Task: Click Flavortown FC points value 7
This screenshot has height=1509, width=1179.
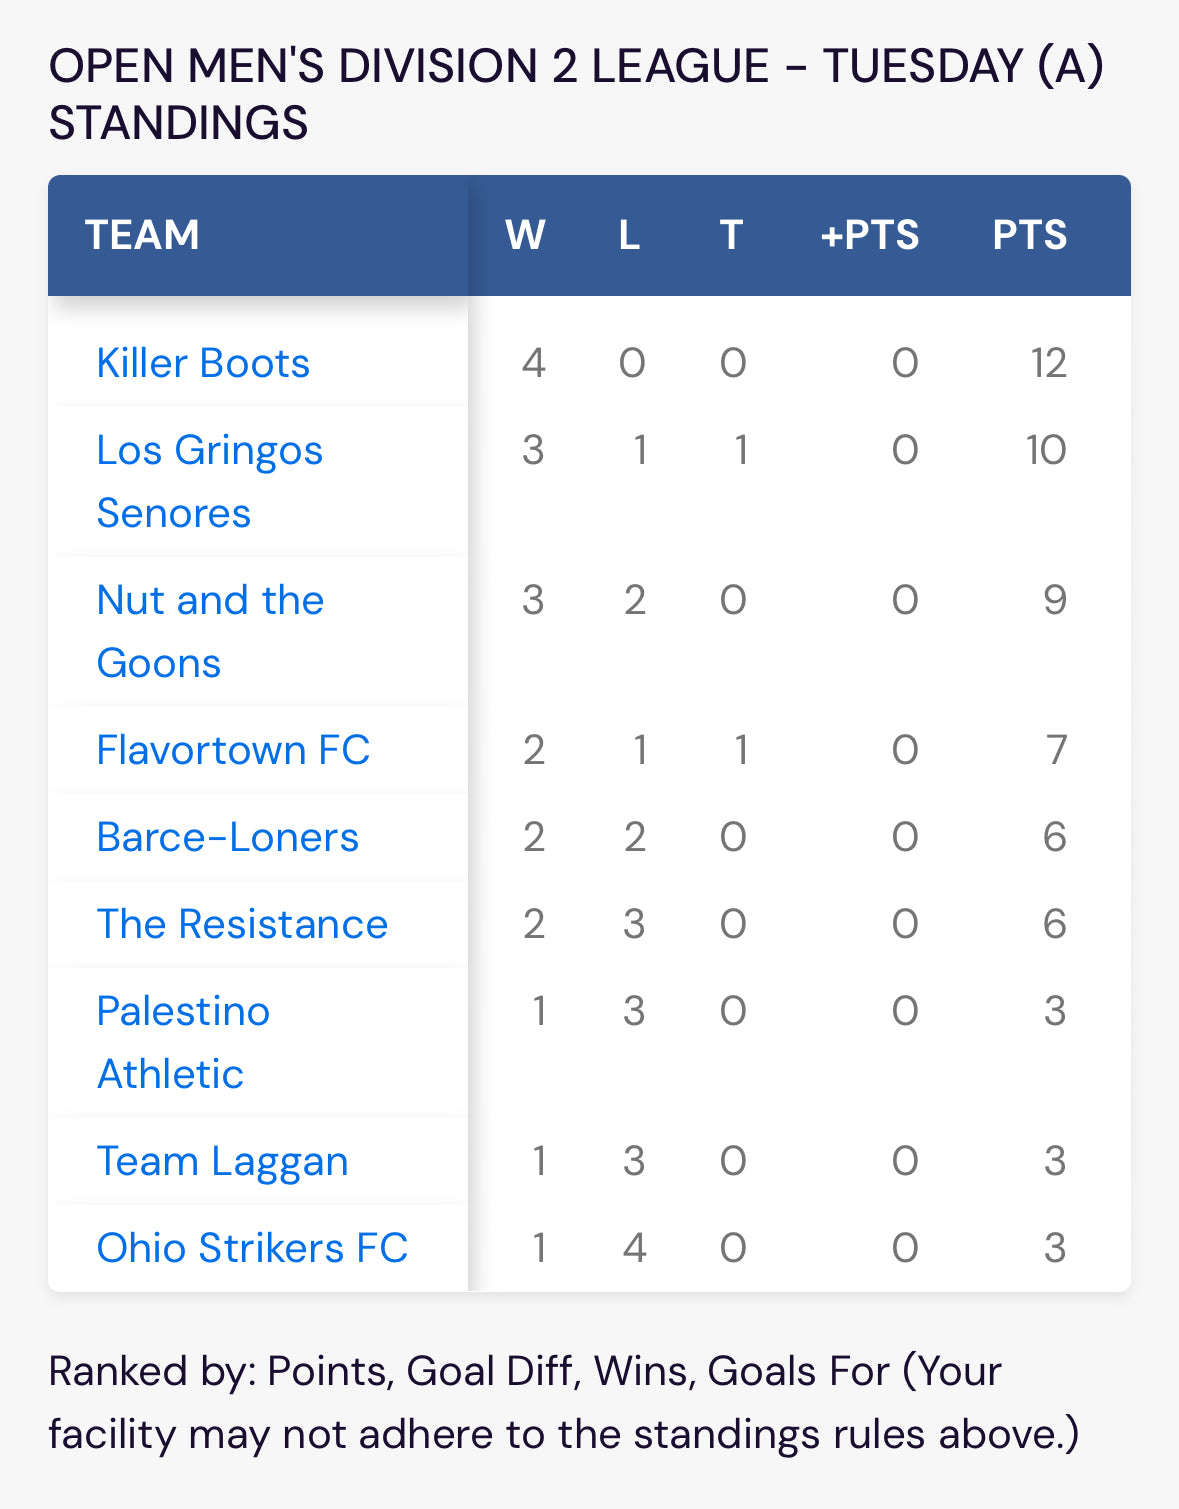Action: [1057, 750]
